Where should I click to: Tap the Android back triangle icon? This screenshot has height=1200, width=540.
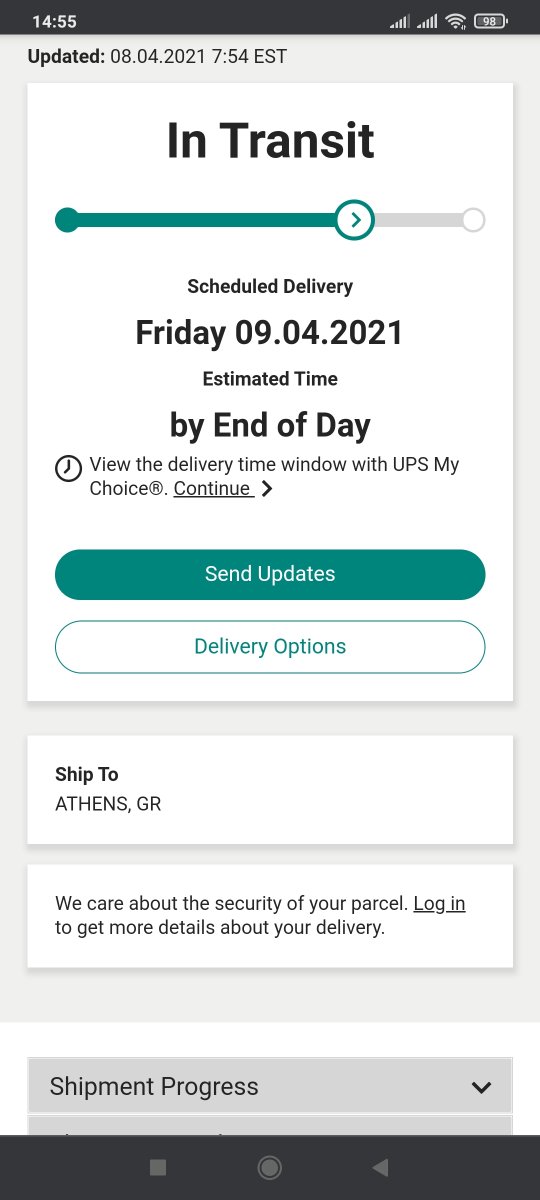point(380,1167)
